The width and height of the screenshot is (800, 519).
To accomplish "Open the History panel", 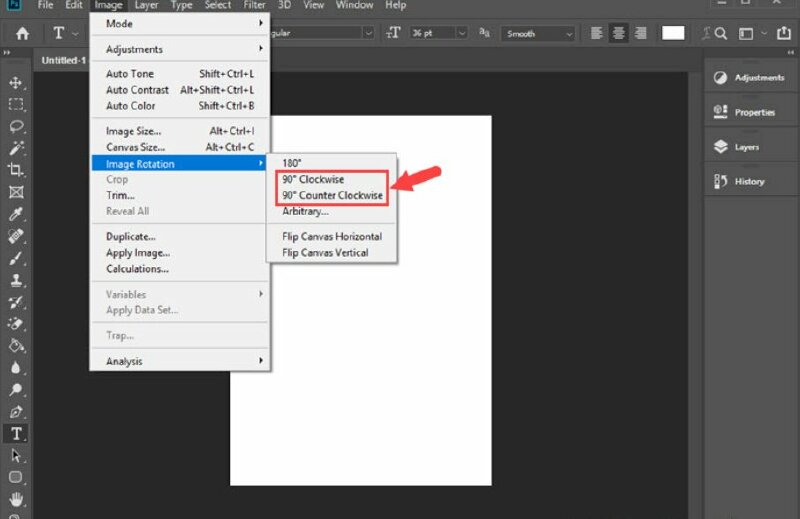I will [751, 182].
